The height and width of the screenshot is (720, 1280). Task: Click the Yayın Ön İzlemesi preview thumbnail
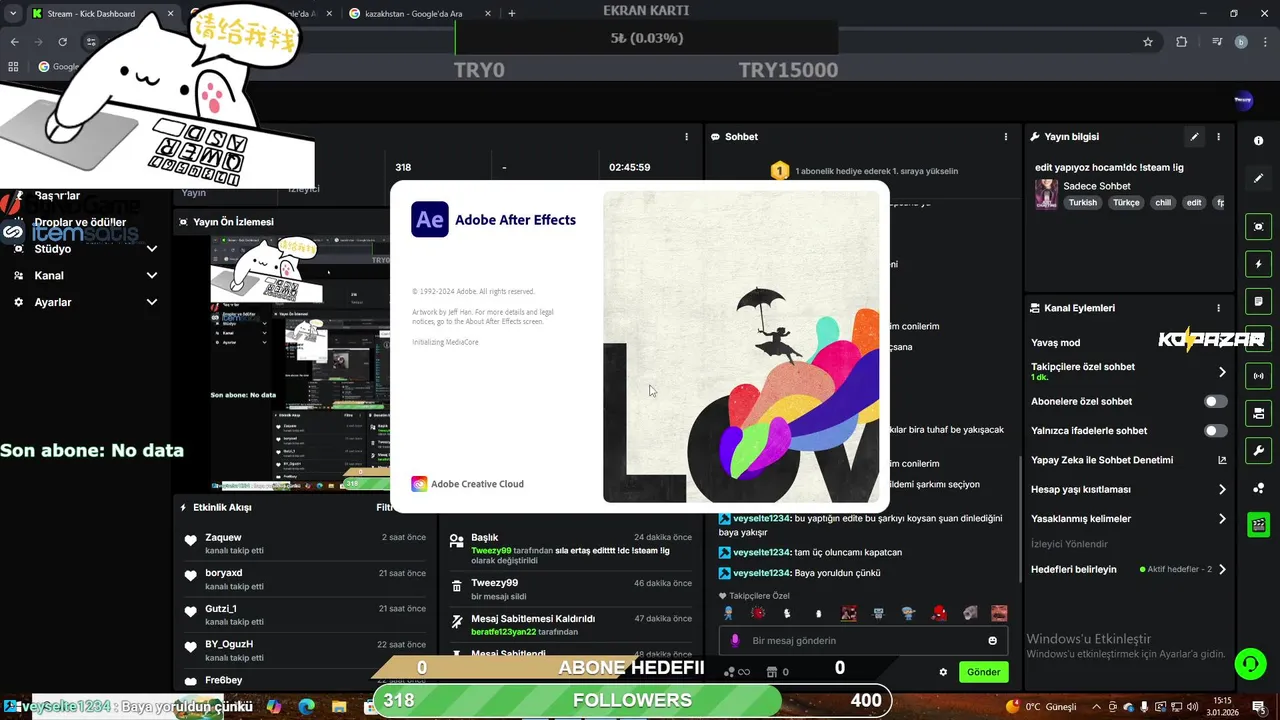click(300, 362)
